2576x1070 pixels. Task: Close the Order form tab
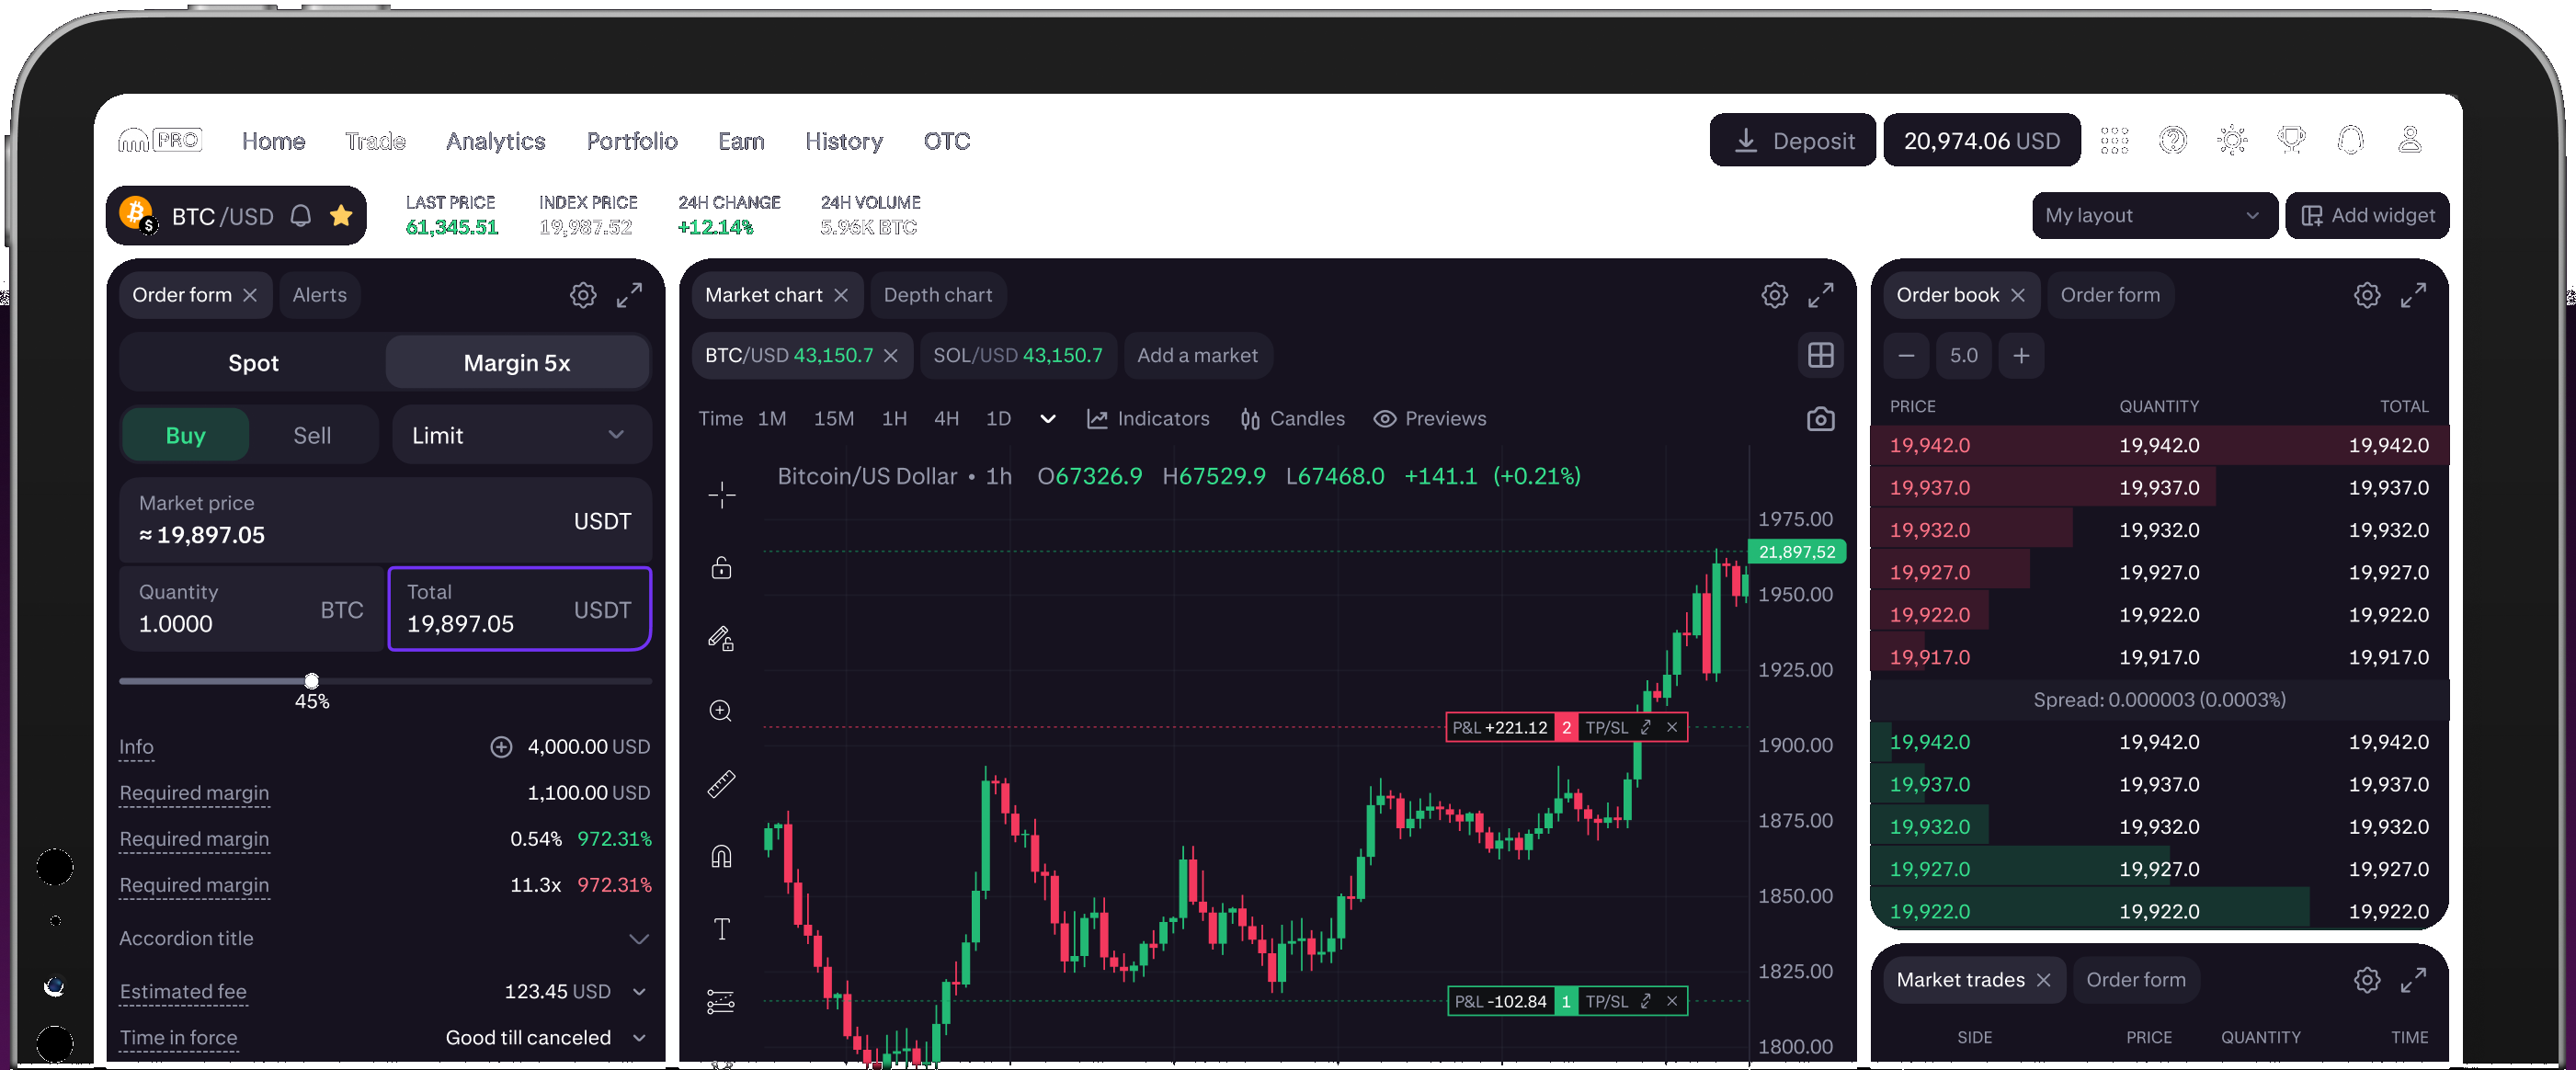pyautogui.click(x=250, y=295)
